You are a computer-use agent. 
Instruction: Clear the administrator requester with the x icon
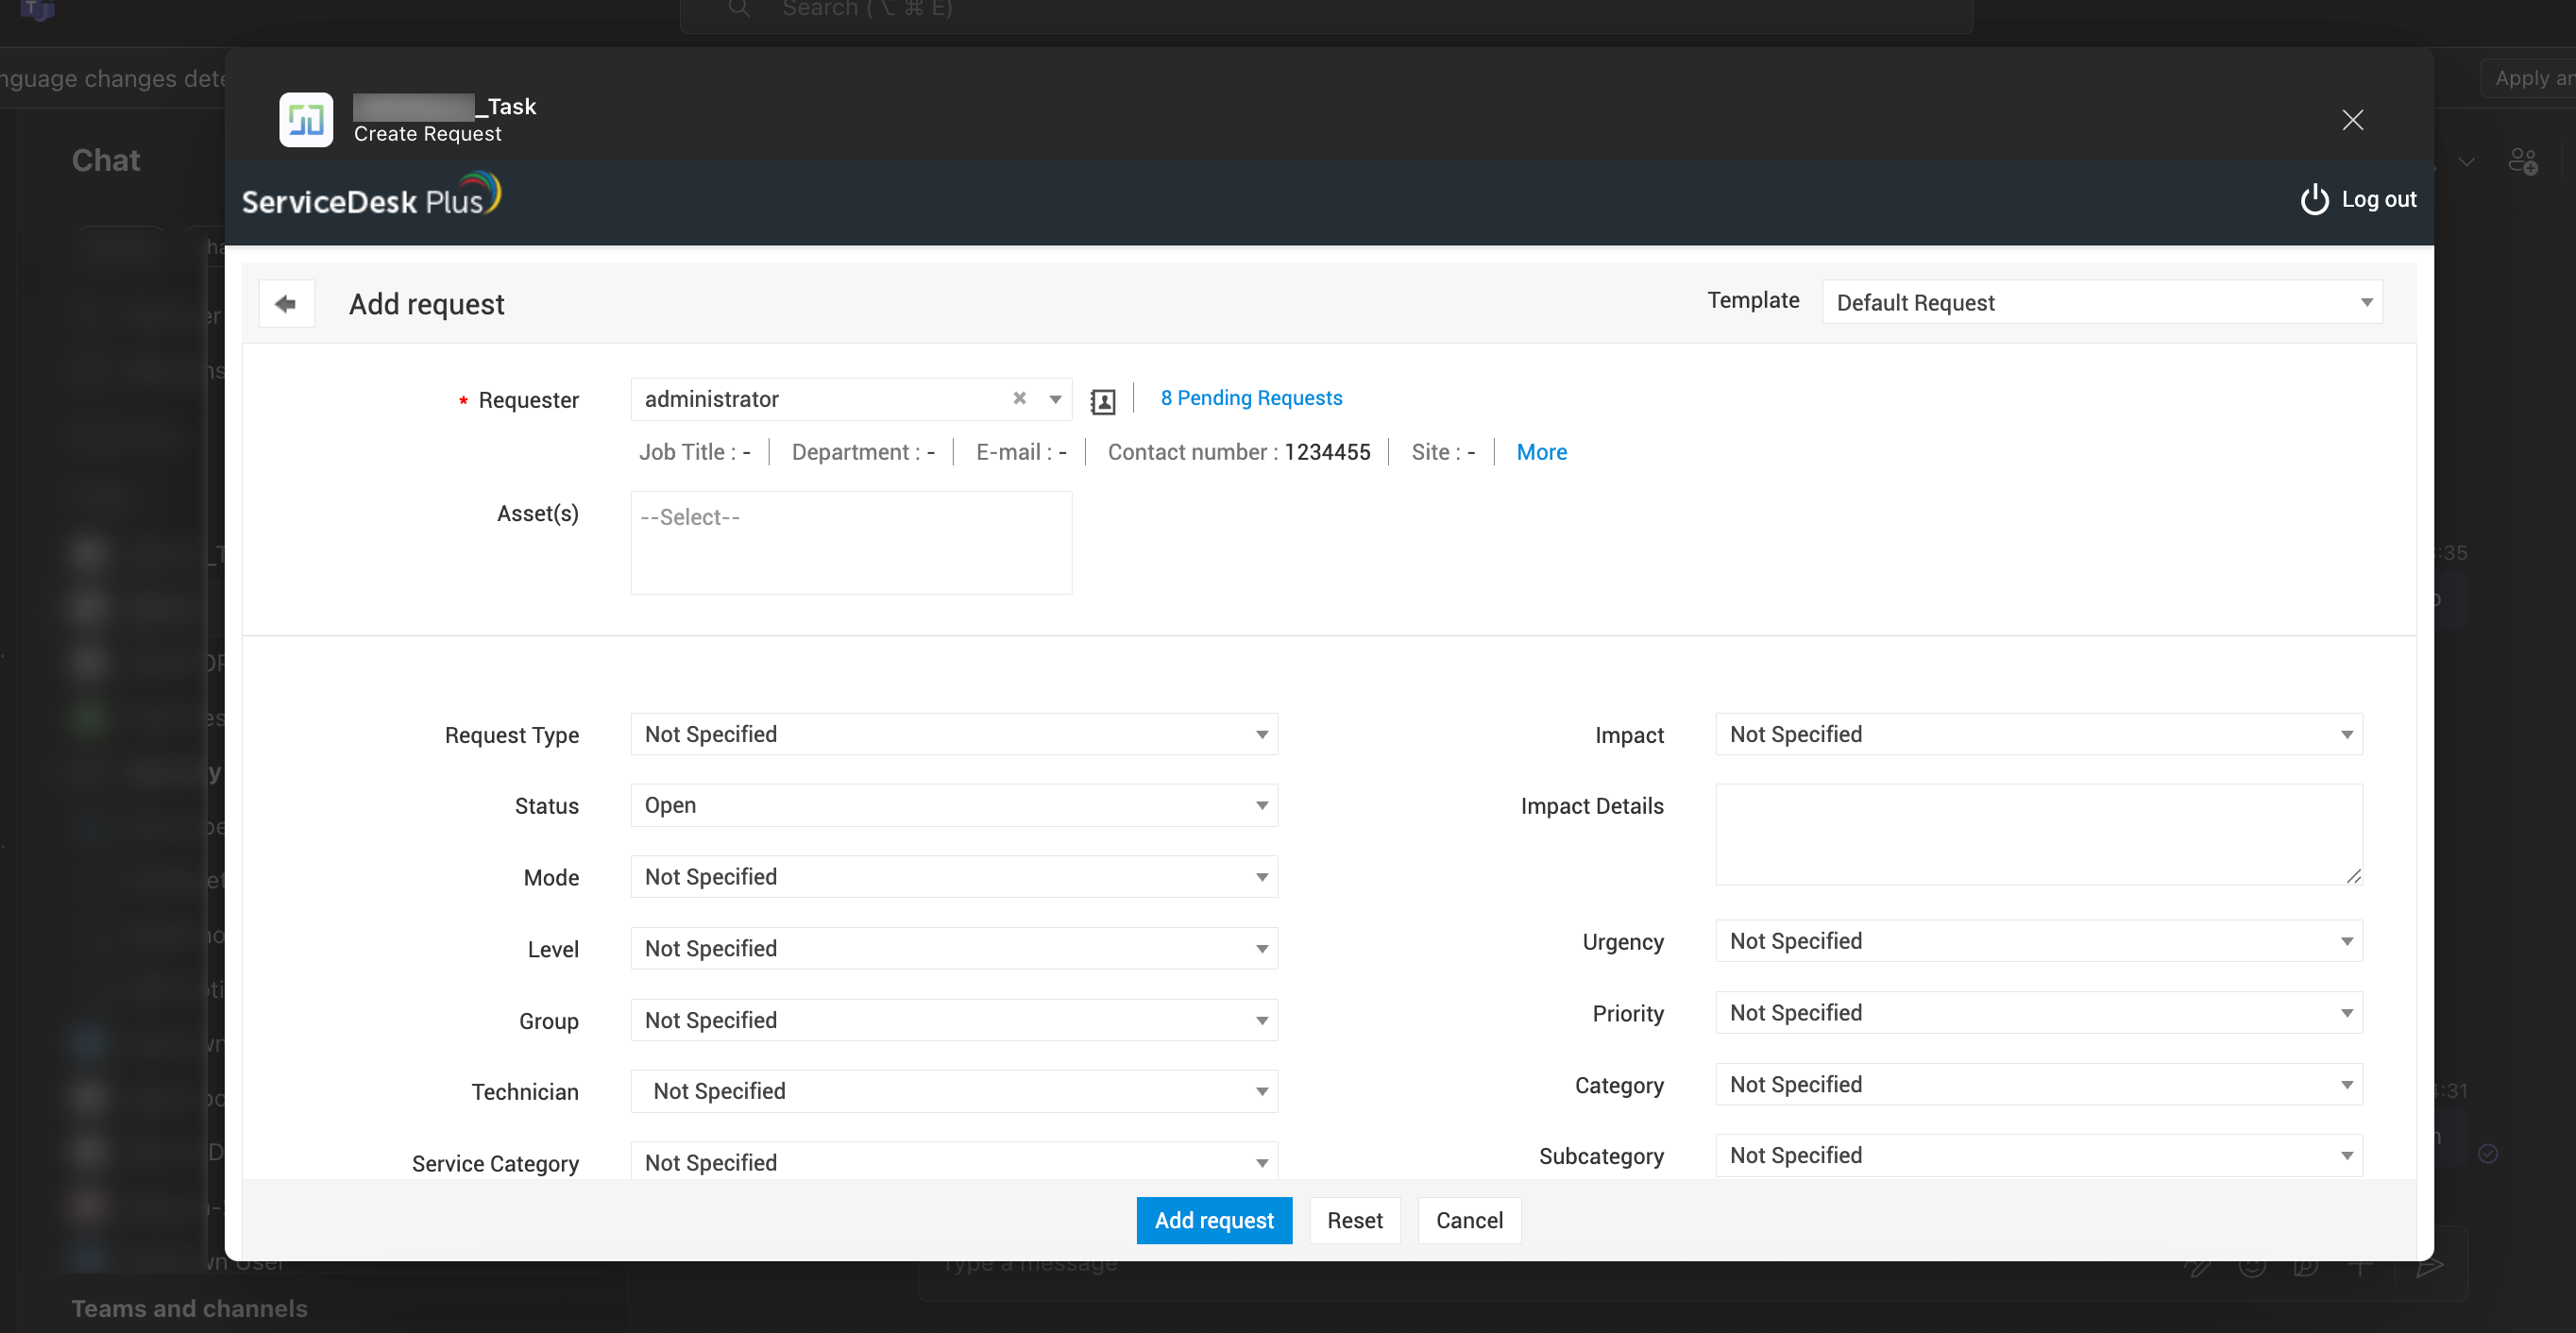pyautogui.click(x=1019, y=398)
